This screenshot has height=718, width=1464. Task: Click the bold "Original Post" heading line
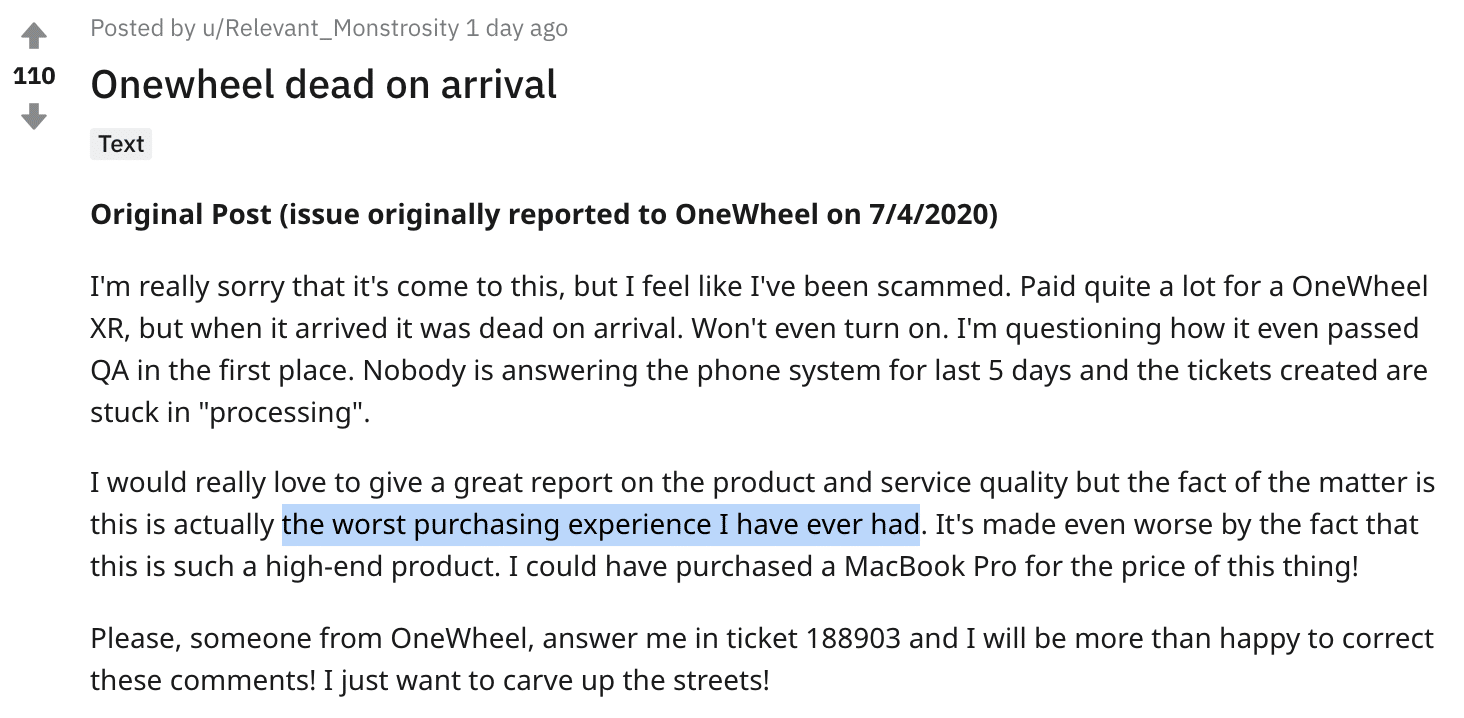tap(544, 215)
